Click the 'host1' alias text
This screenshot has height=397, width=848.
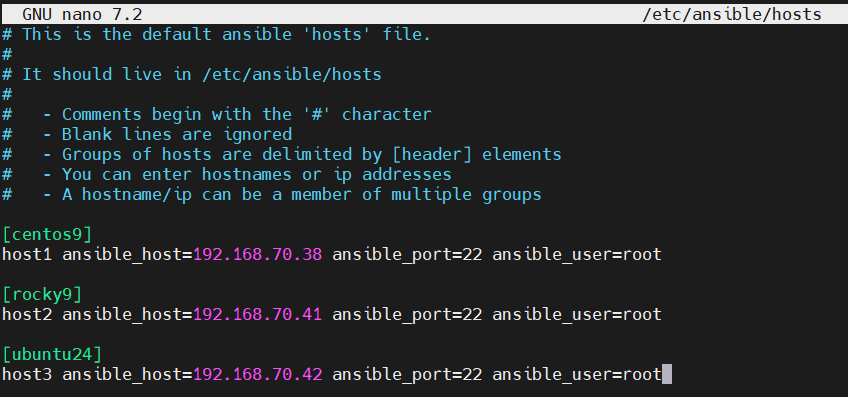(27, 255)
